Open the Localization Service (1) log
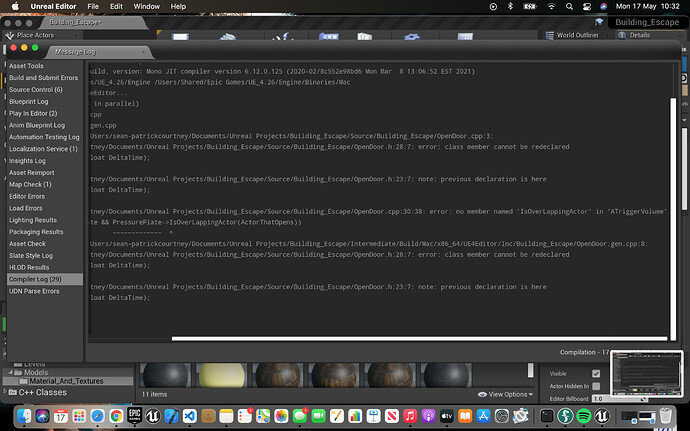The image size is (690, 431). tap(43, 149)
